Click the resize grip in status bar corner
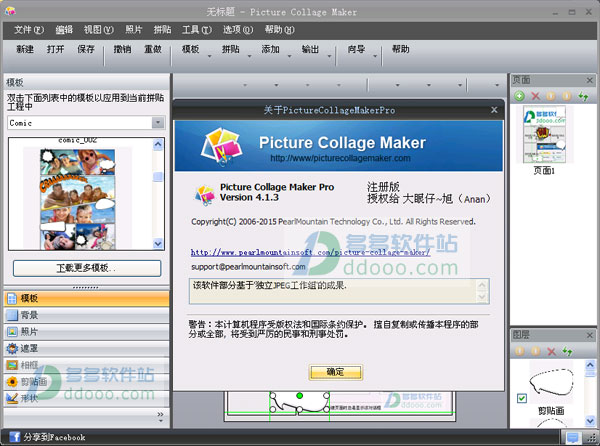The width and height of the screenshot is (600, 446). coord(592,438)
